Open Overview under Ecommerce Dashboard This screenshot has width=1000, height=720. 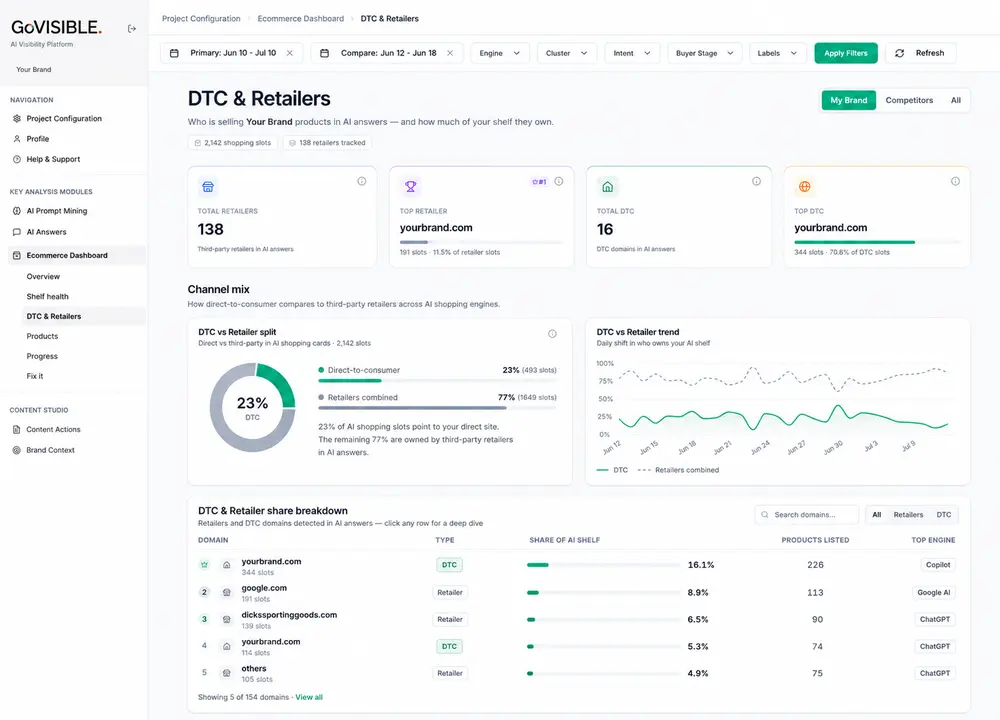click(x=43, y=277)
